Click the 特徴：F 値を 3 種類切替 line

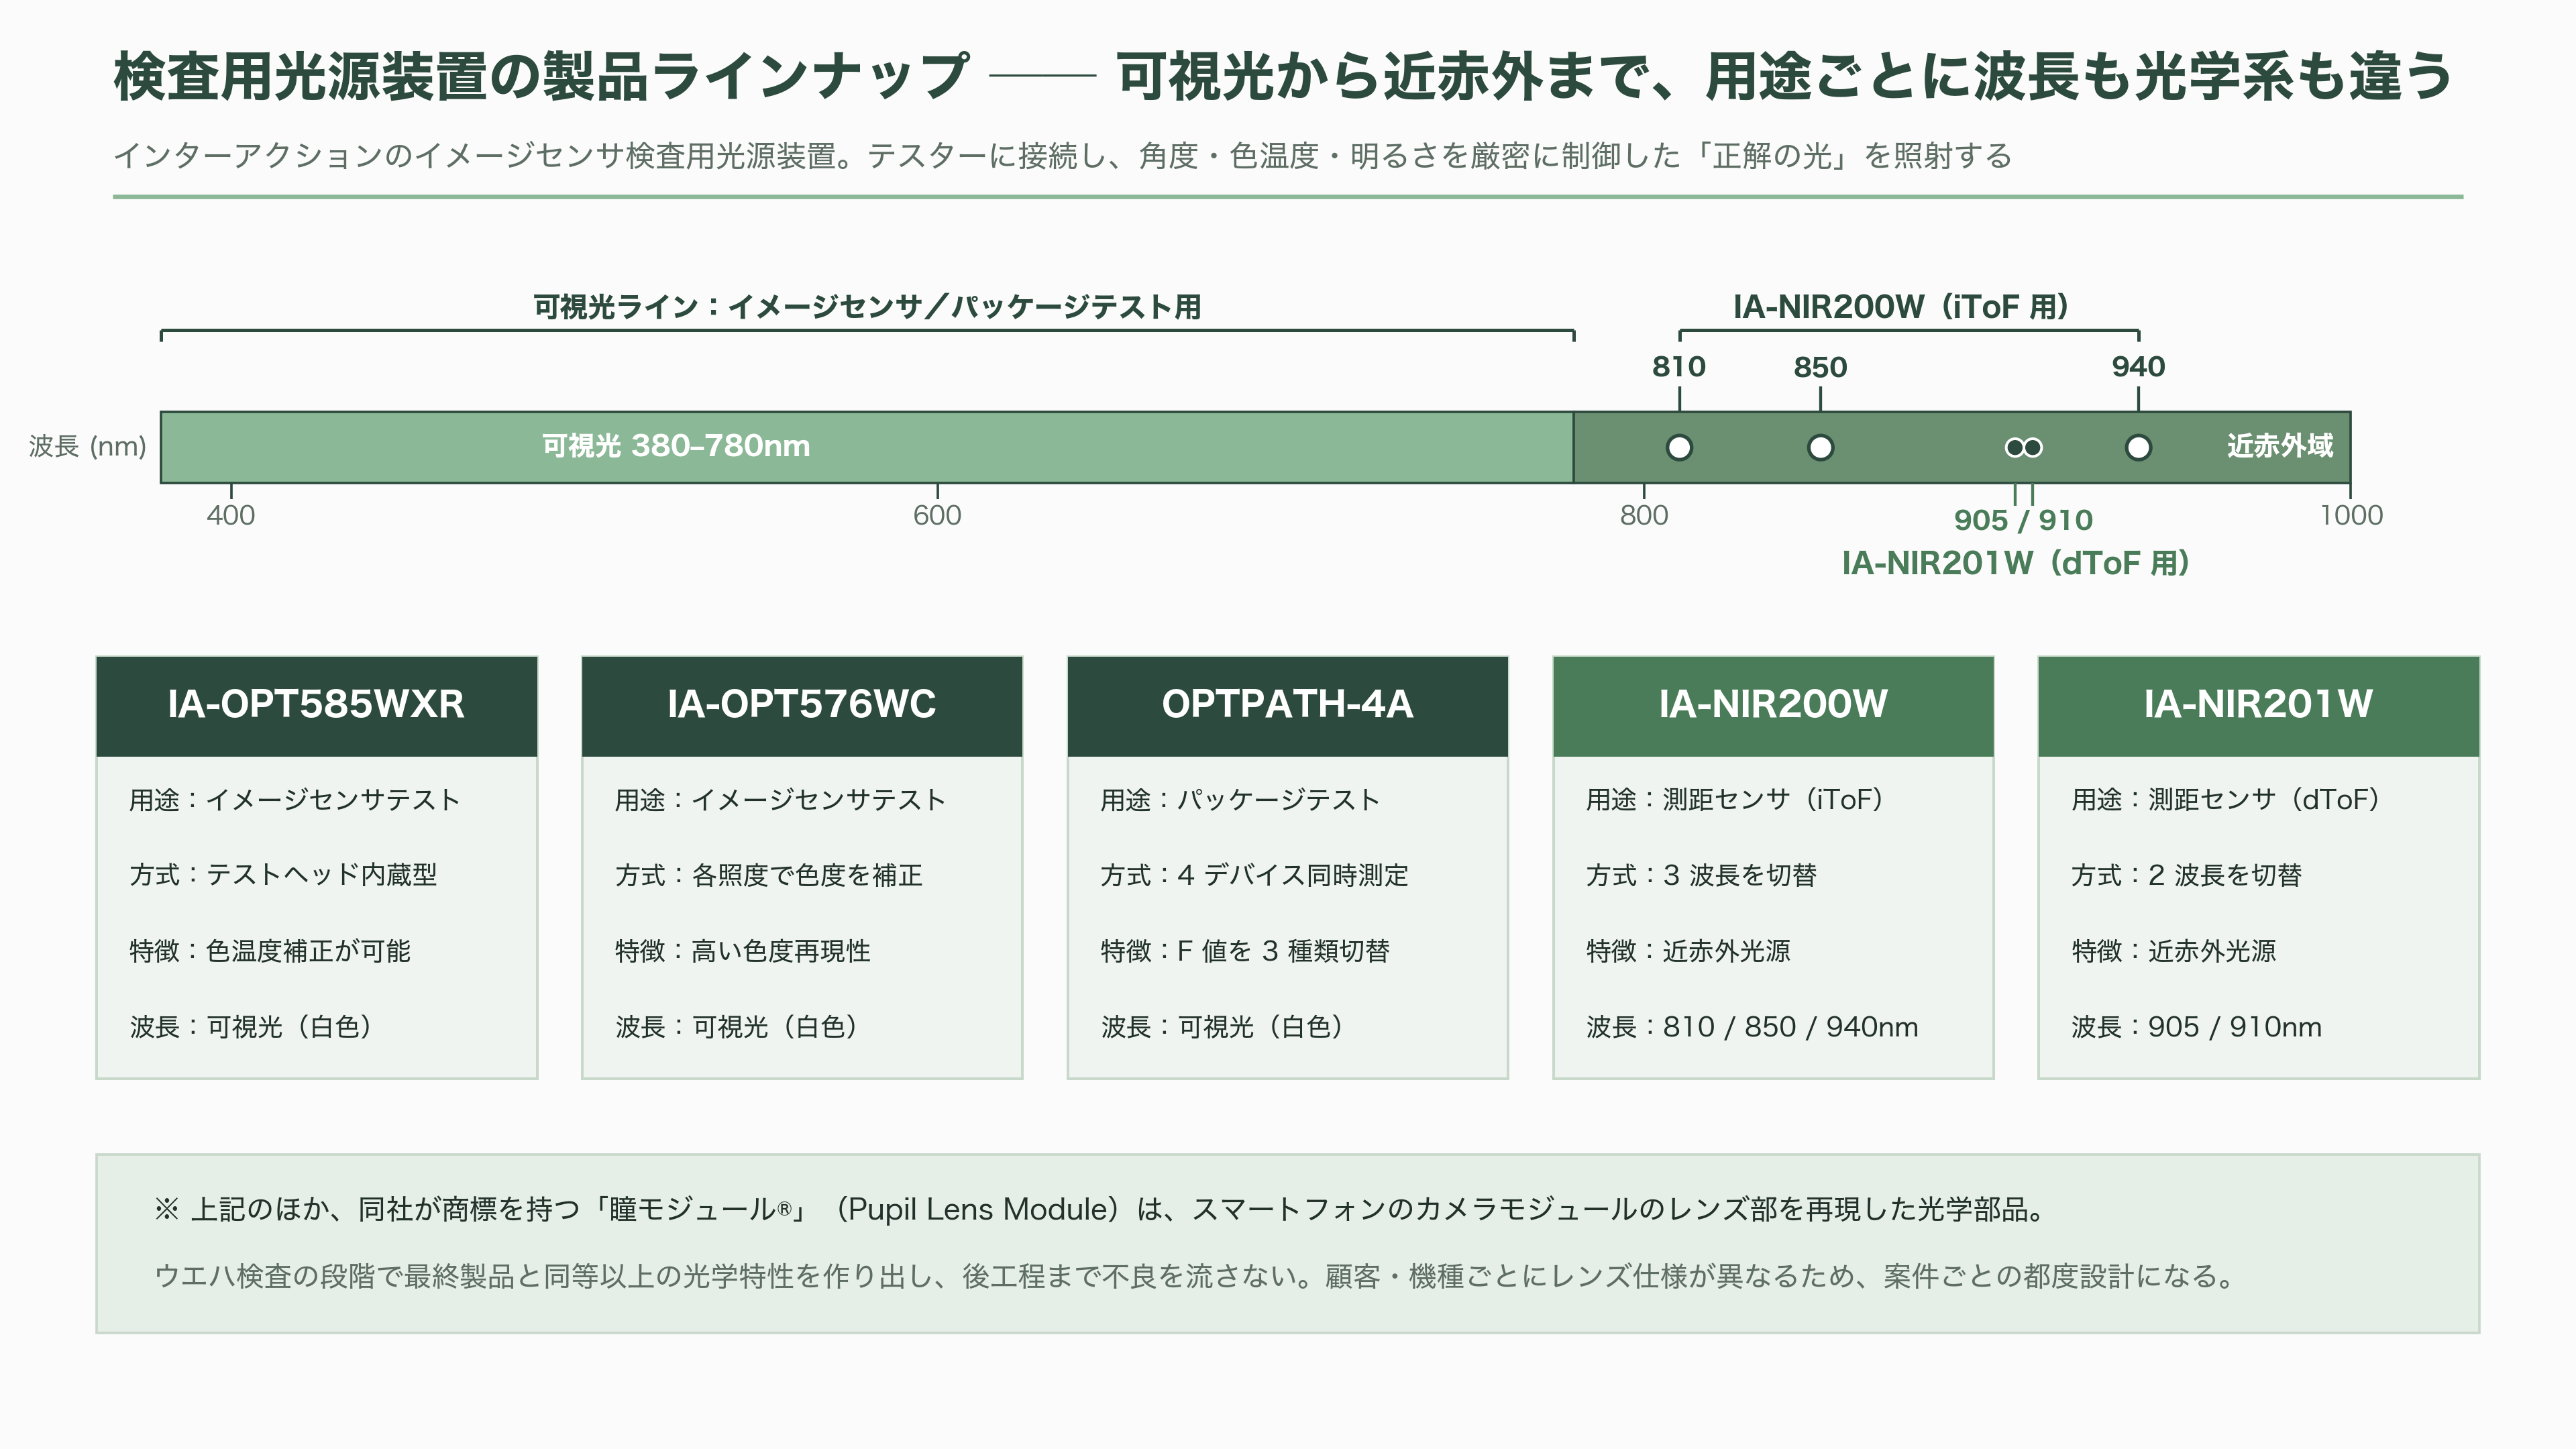click(1245, 951)
